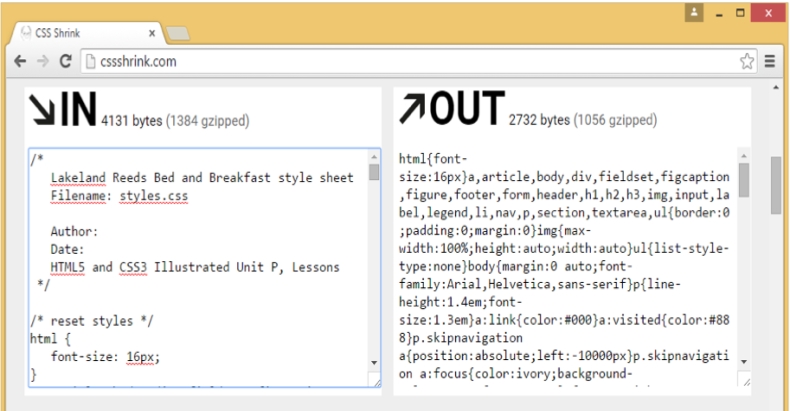Click the 'html{font-' line in output
The image size is (790, 411).
[433, 159]
